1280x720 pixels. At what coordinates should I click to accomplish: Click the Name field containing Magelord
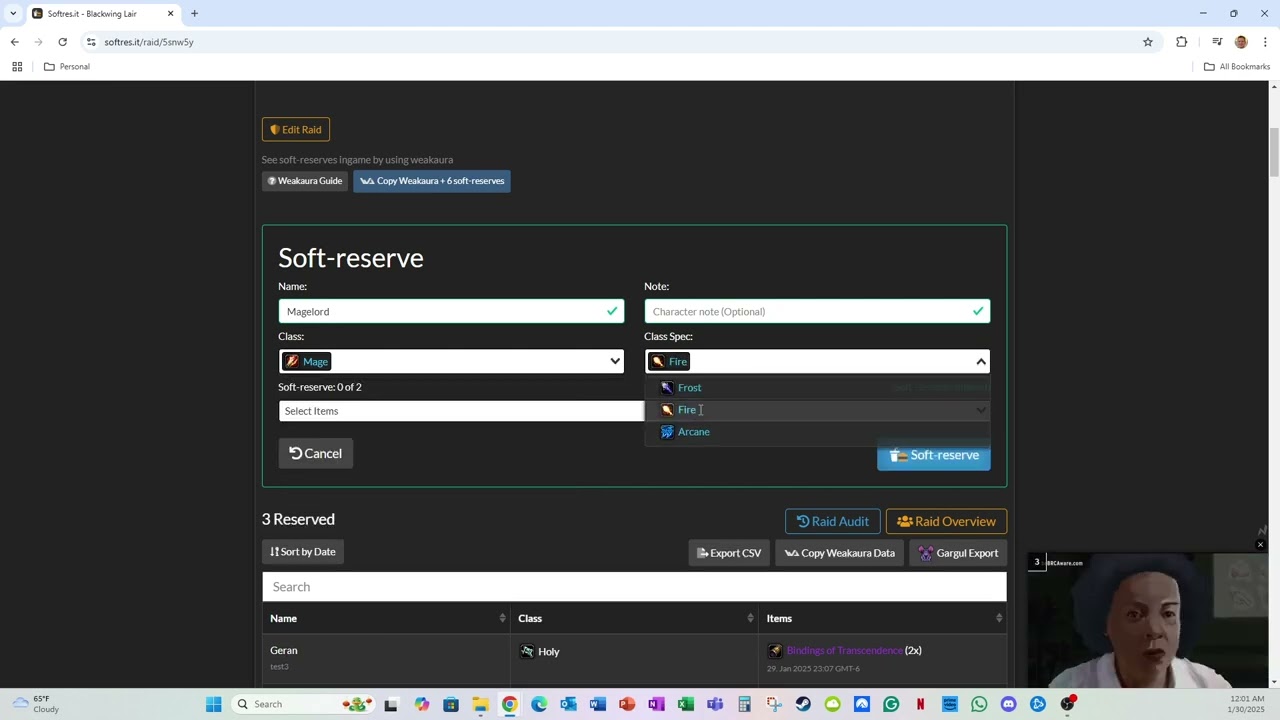(451, 311)
